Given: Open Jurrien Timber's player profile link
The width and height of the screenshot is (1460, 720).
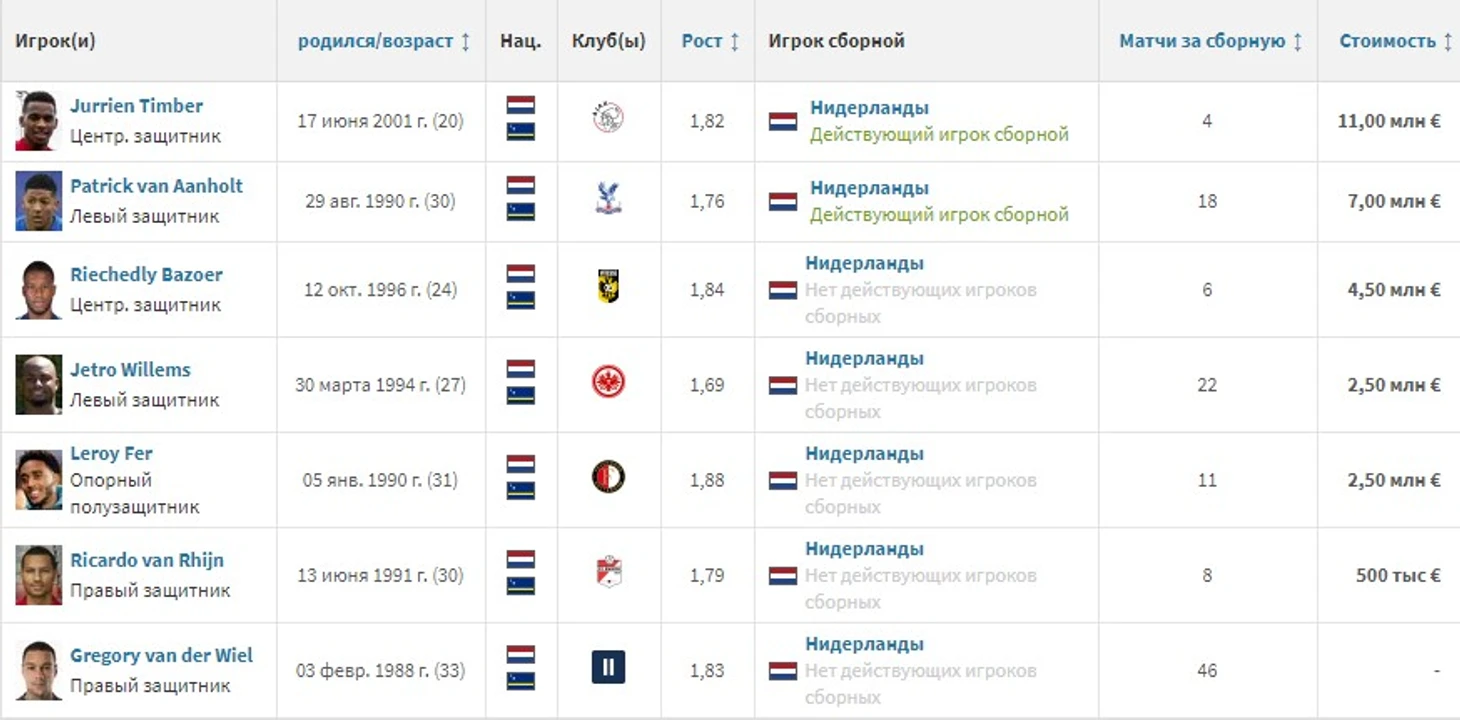Looking at the screenshot, I should (136, 106).
